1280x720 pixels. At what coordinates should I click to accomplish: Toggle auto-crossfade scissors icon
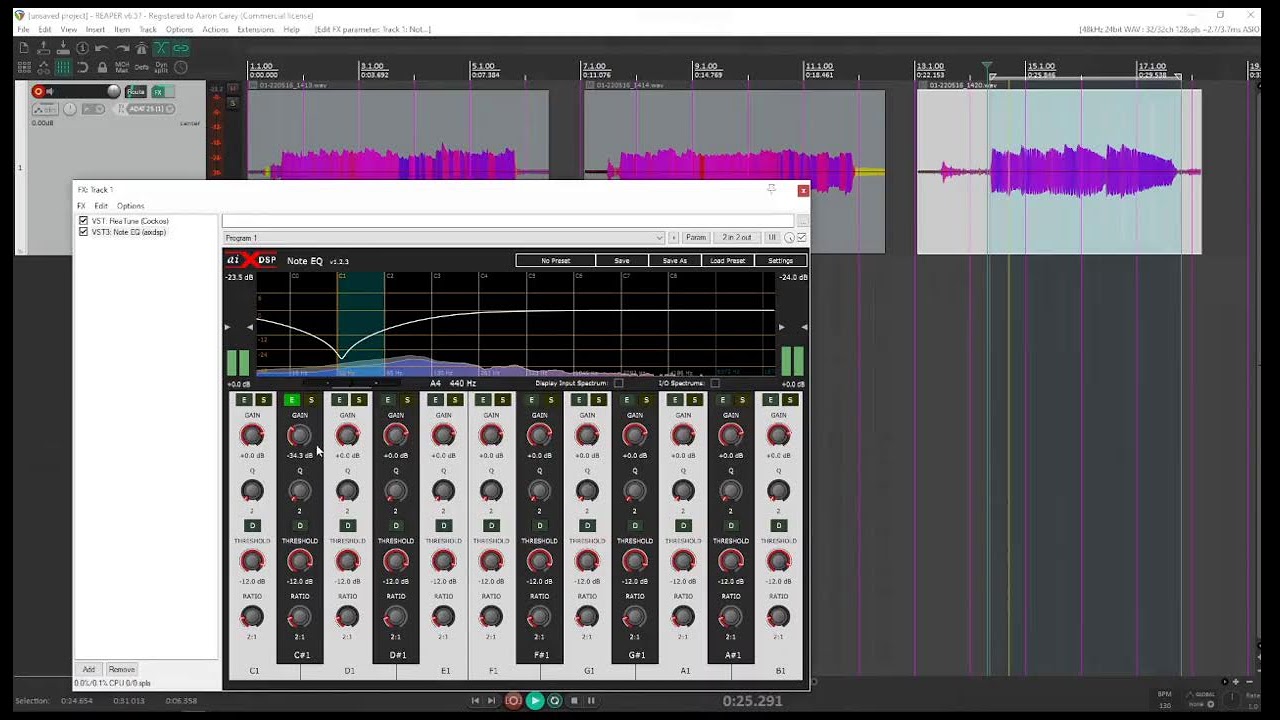[x=161, y=48]
